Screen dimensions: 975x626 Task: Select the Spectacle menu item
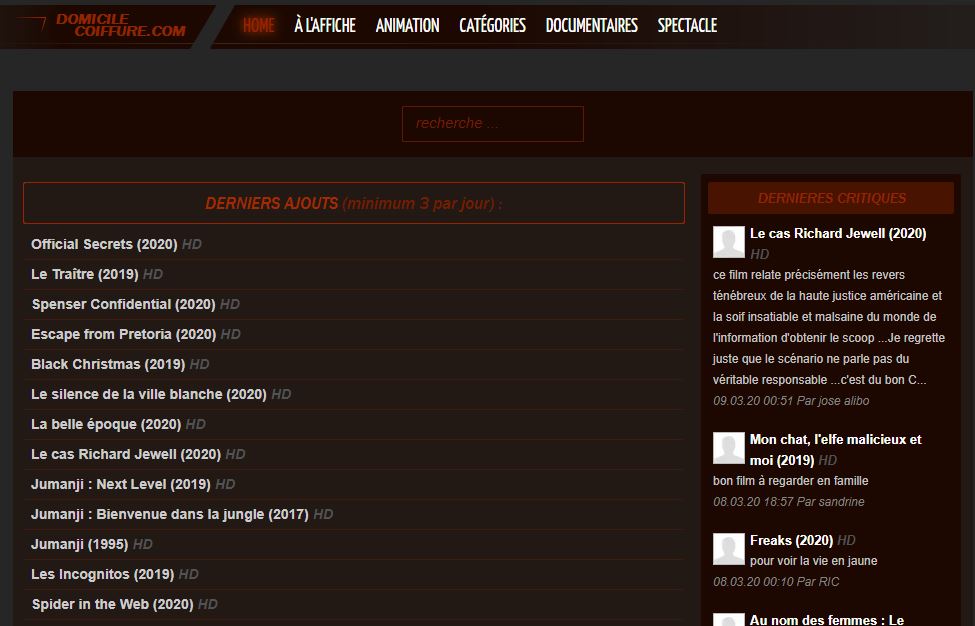pos(687,25)
